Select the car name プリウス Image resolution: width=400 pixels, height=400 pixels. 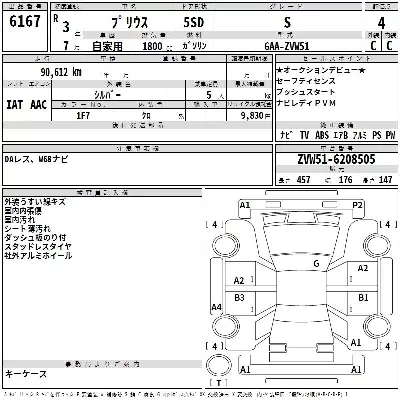tap(130, 23)
